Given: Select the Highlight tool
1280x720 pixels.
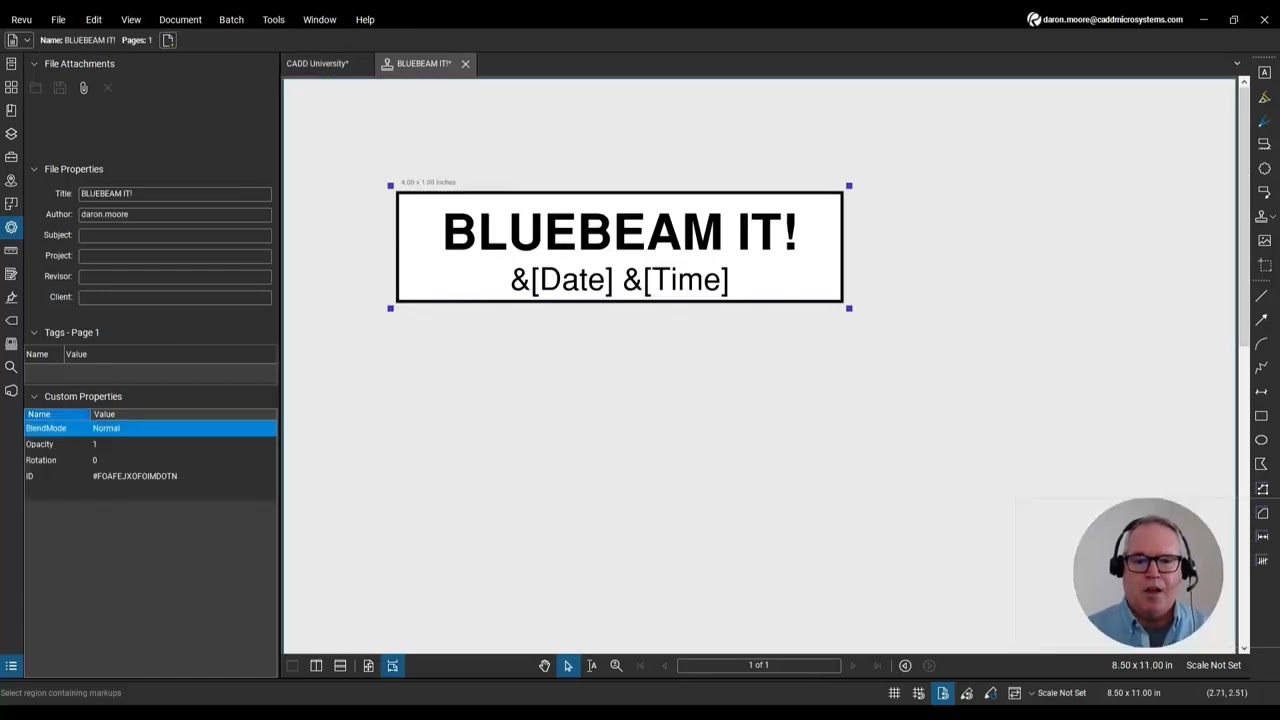Looking at the screenshot, I should [1264, 97].
